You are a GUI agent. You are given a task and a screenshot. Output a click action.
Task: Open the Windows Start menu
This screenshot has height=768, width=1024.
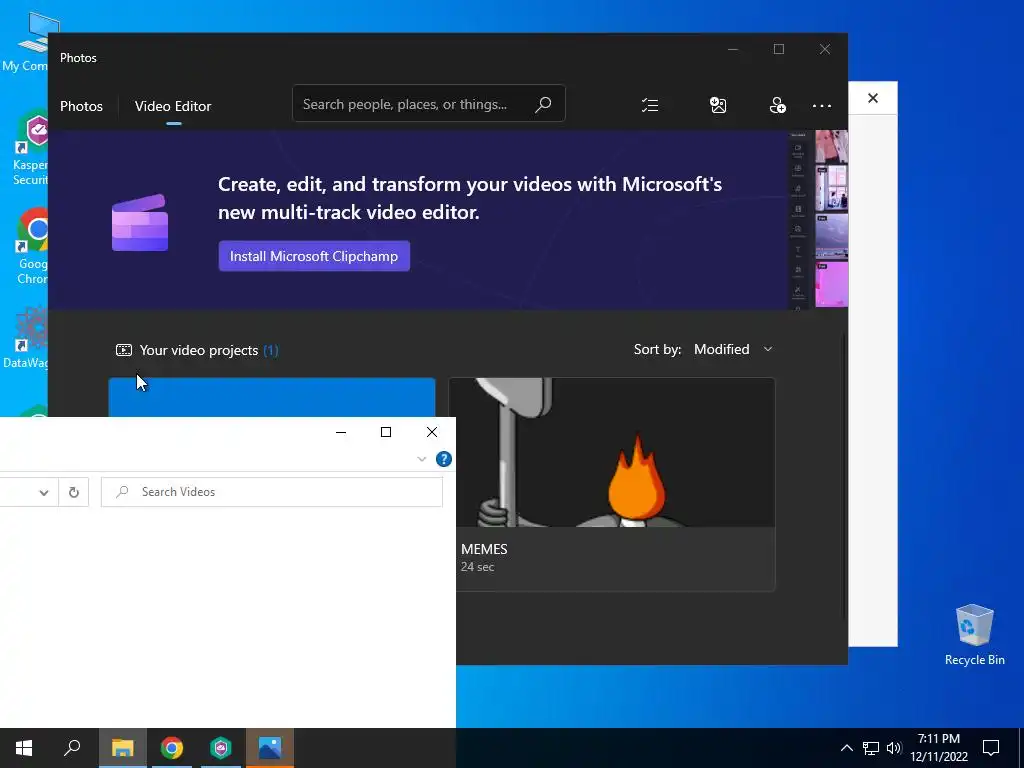[24, 748]
